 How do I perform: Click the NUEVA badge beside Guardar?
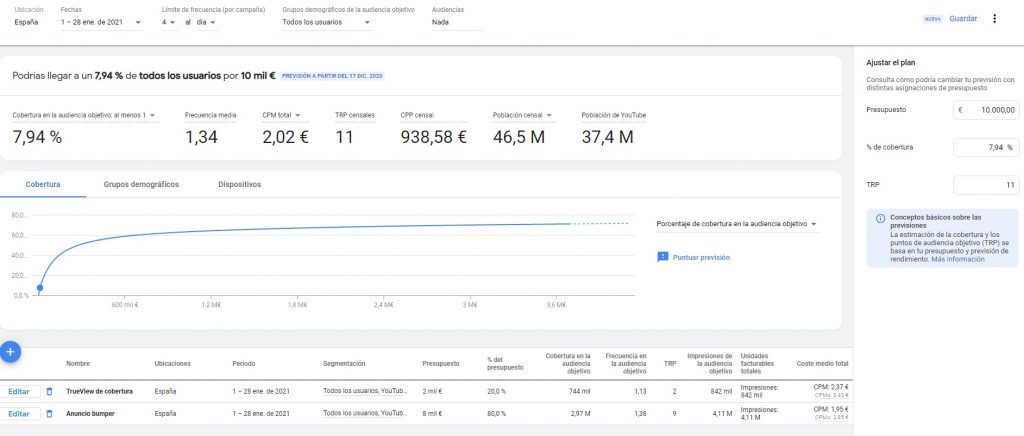(933, 19)
